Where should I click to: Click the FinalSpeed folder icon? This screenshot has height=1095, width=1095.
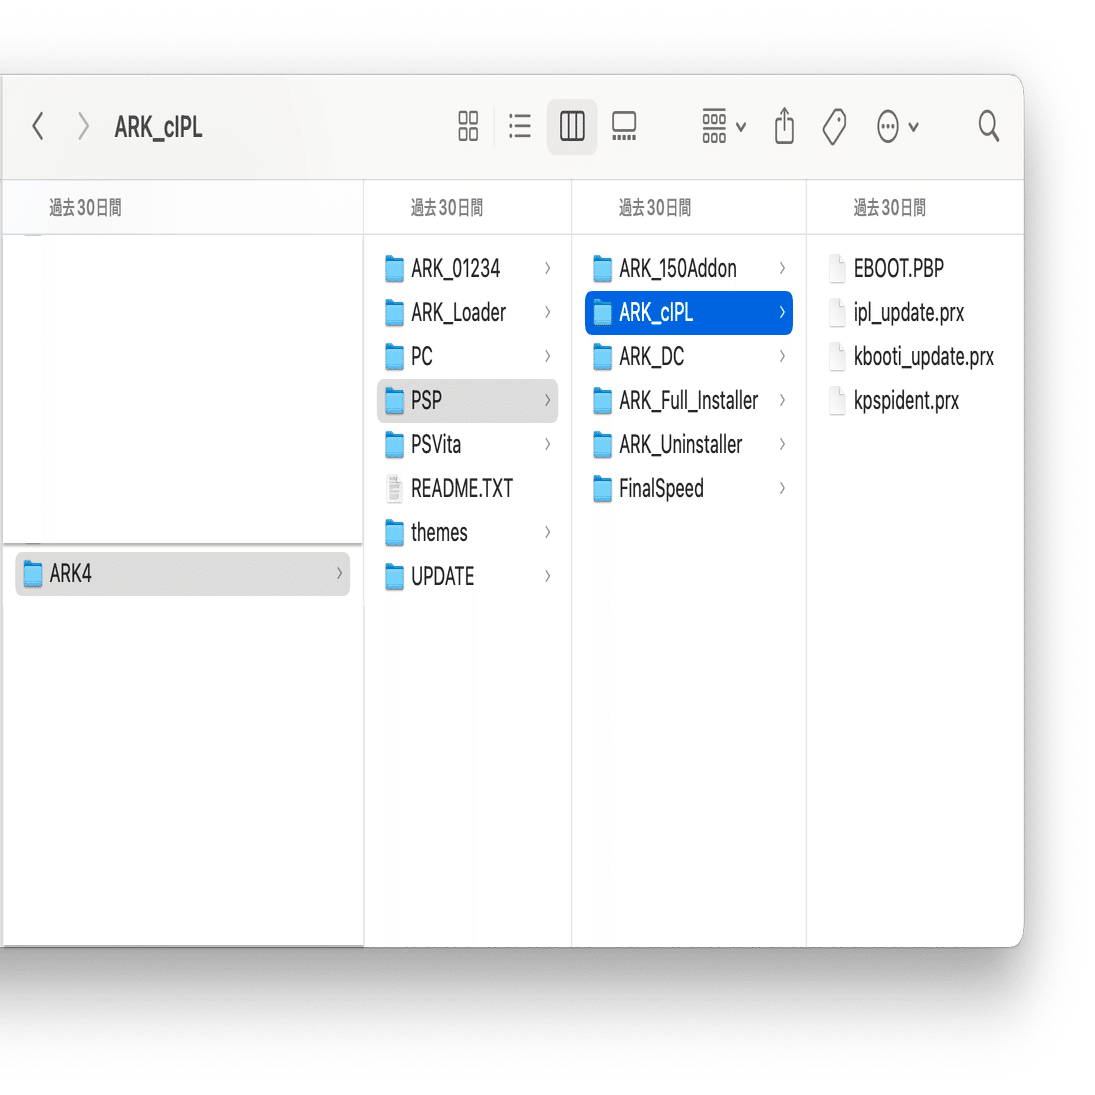click(603, 488)
